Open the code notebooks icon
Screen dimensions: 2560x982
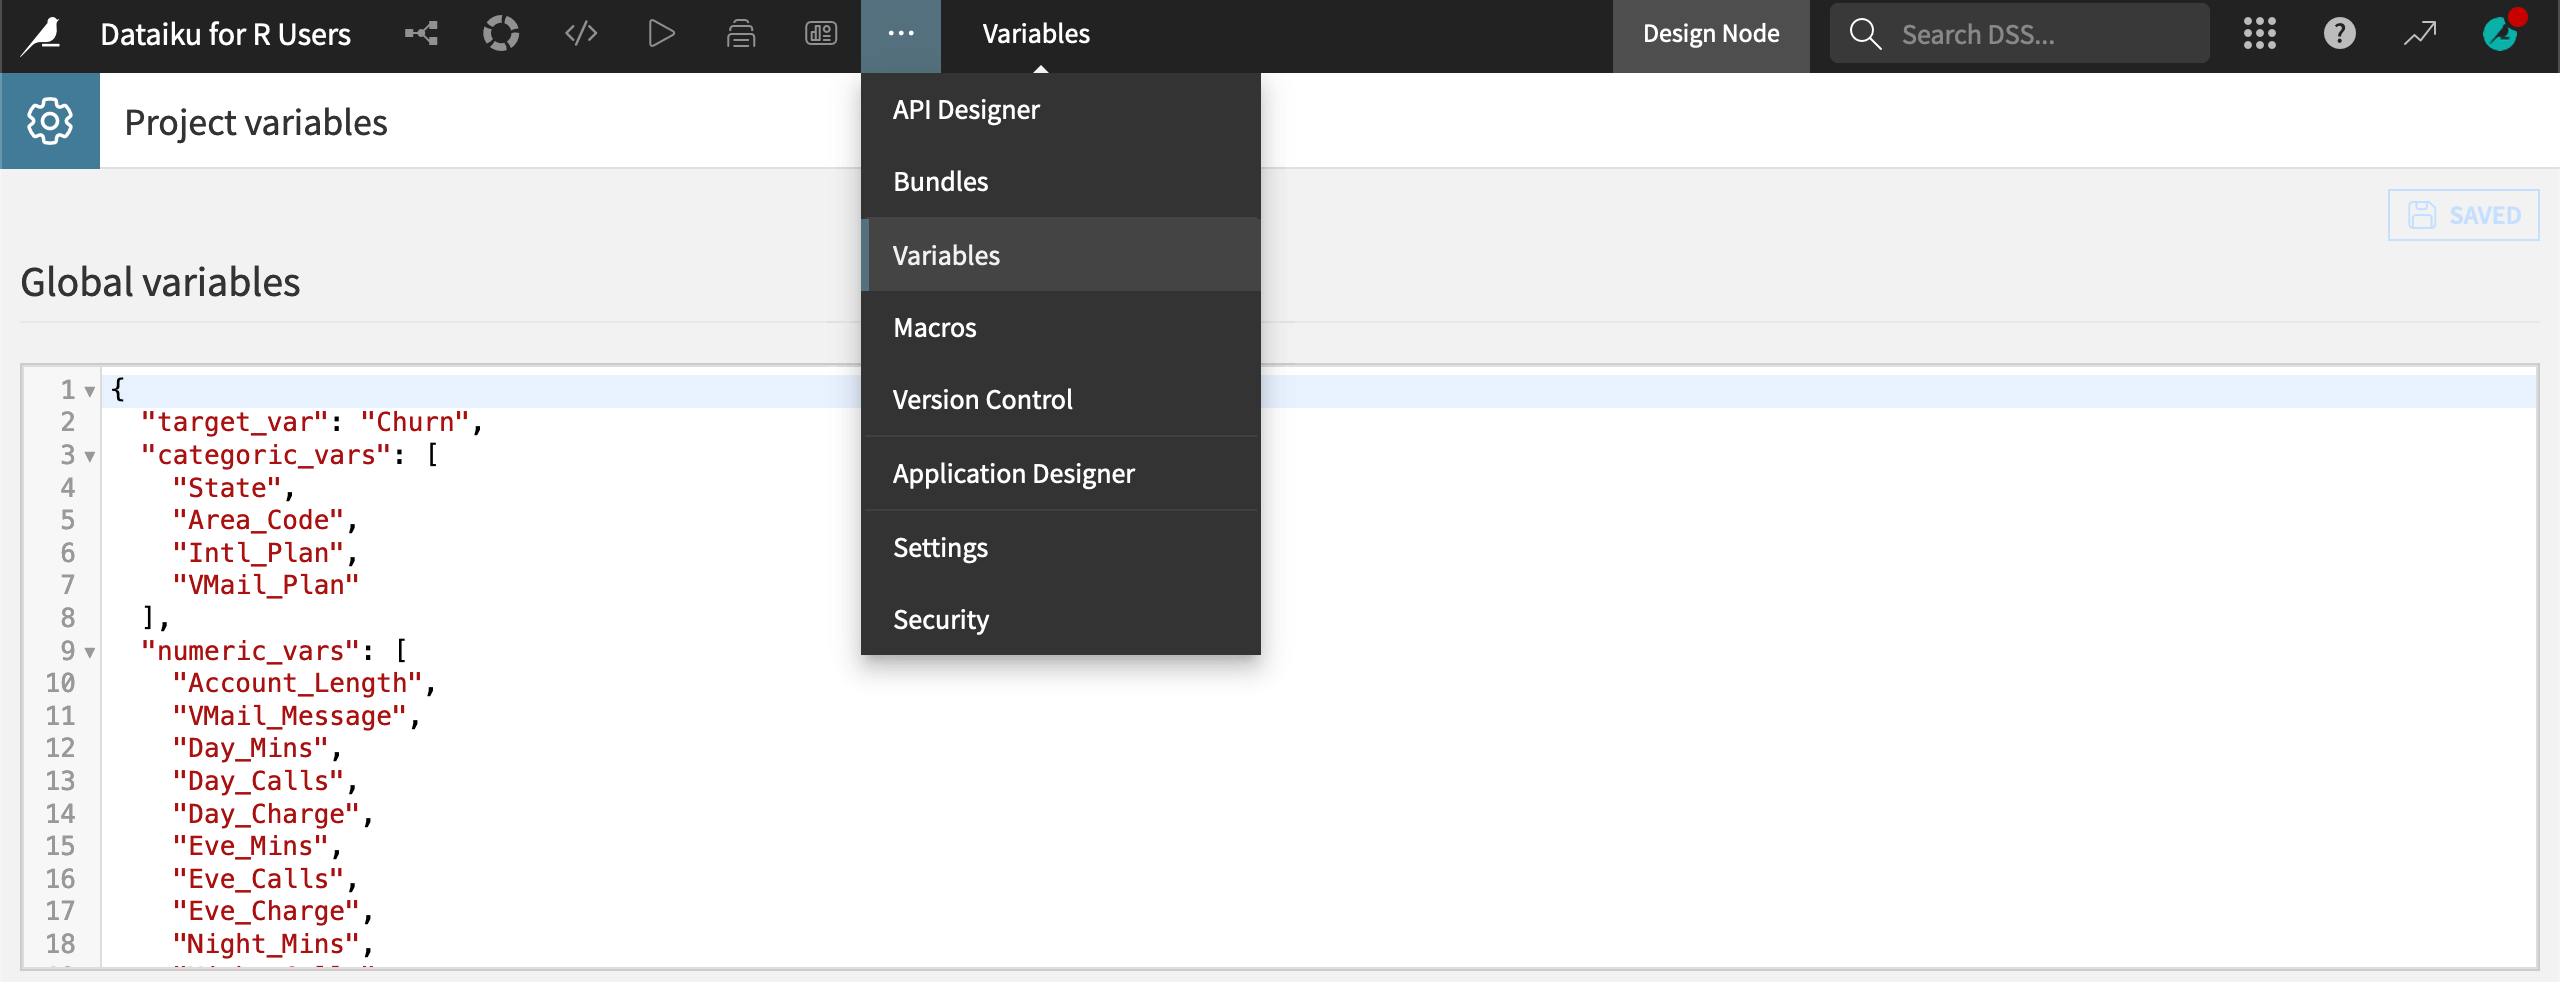tap(580, 33)
